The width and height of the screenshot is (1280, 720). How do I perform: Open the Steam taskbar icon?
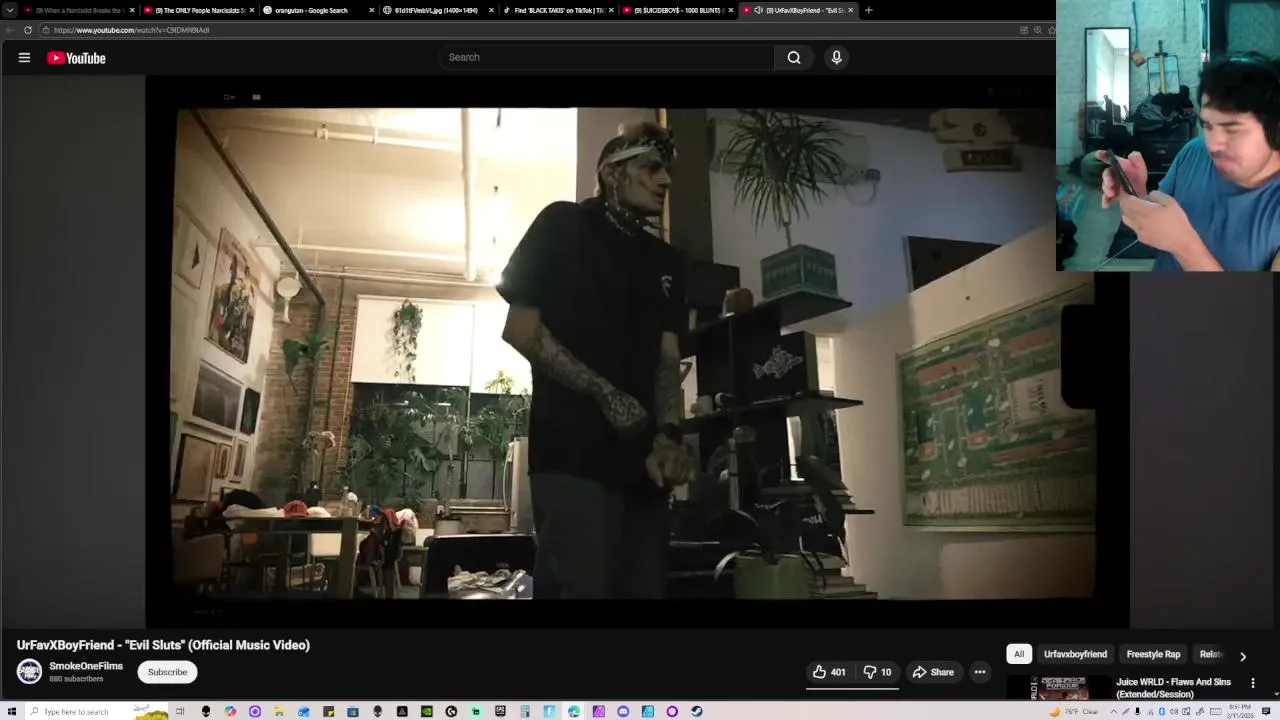point(696,711)
